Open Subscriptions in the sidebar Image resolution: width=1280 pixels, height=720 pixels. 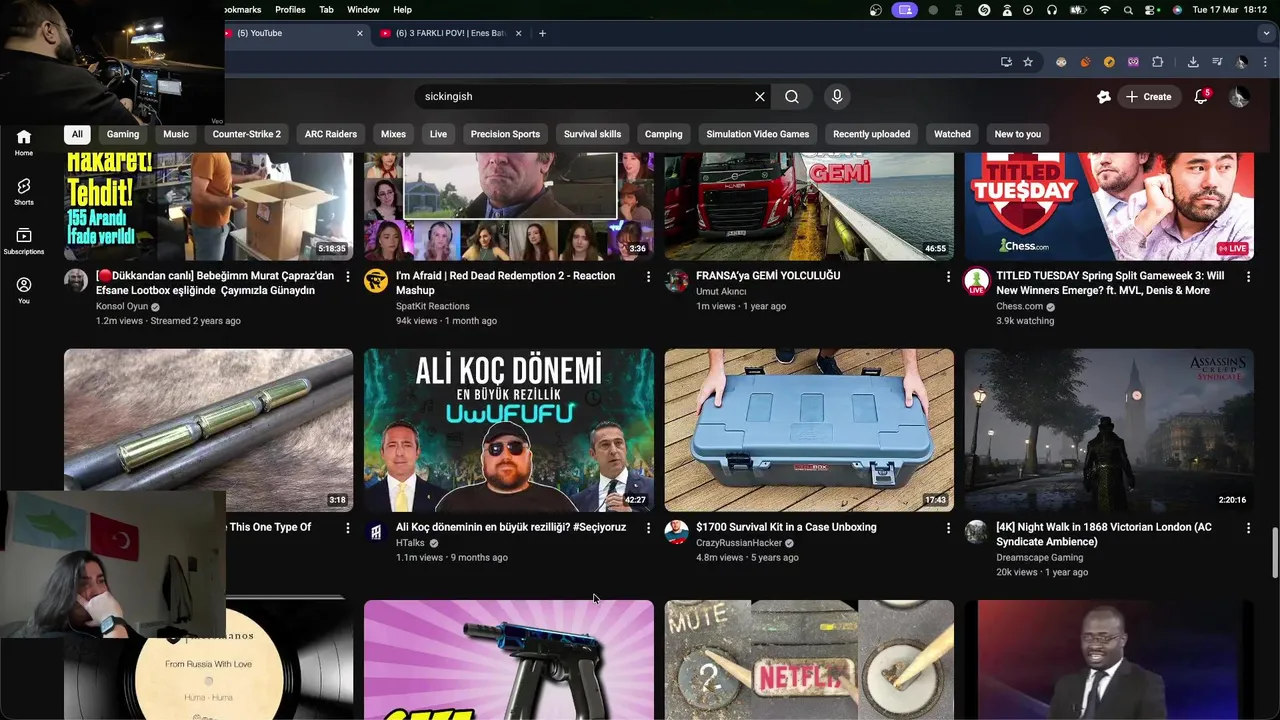pos(24,241)
